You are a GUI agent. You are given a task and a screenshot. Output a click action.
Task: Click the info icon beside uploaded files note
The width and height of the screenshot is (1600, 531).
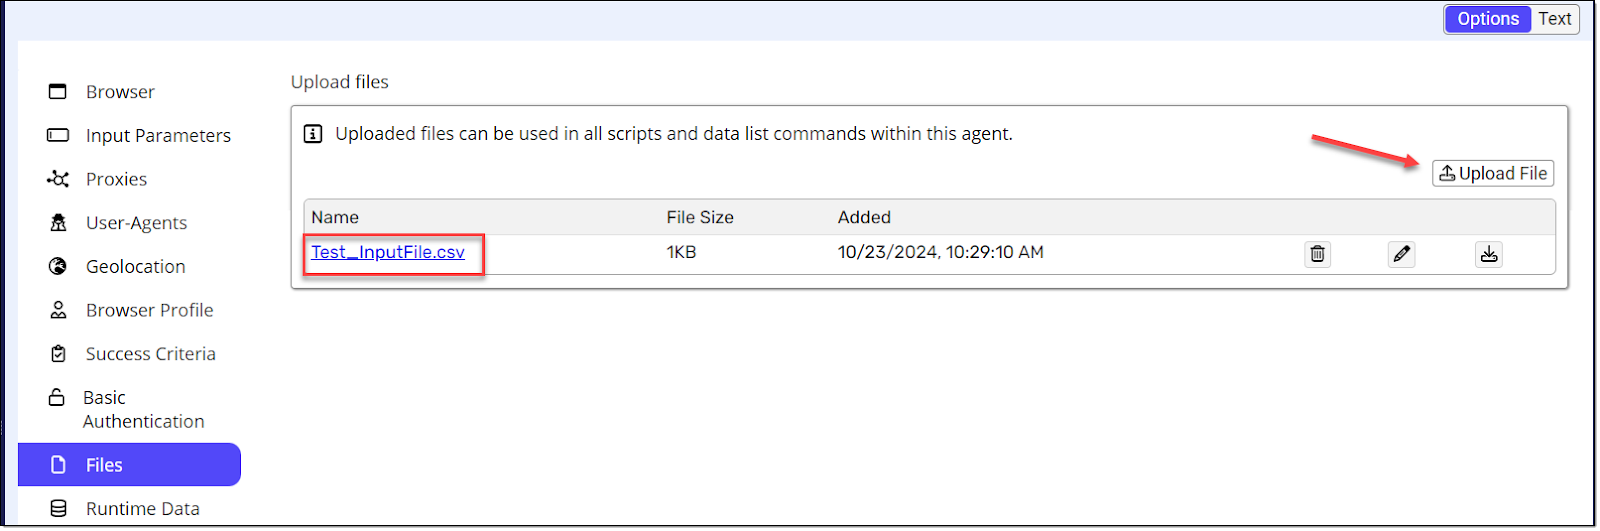[x=313, y=134]
